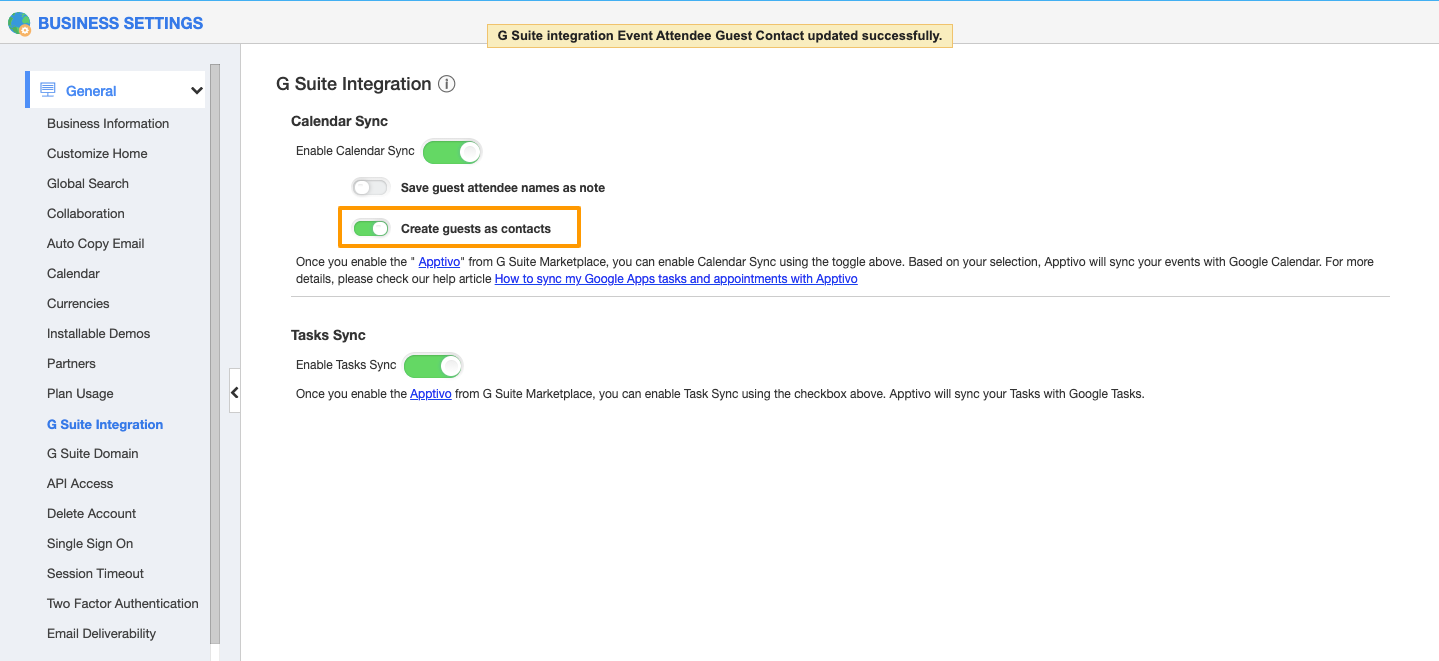Click the G Suite Integration info icon
This screenshot has width=1439, height=661.
(447, 84)
